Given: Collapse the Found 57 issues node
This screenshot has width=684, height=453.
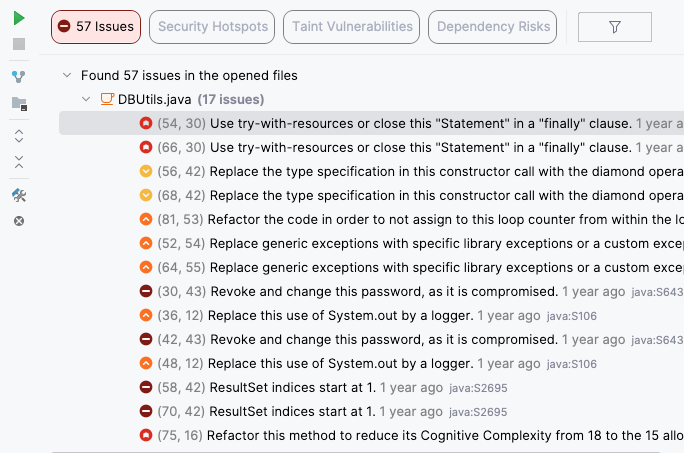Looking at the screenshot, I should pos(66,75).
